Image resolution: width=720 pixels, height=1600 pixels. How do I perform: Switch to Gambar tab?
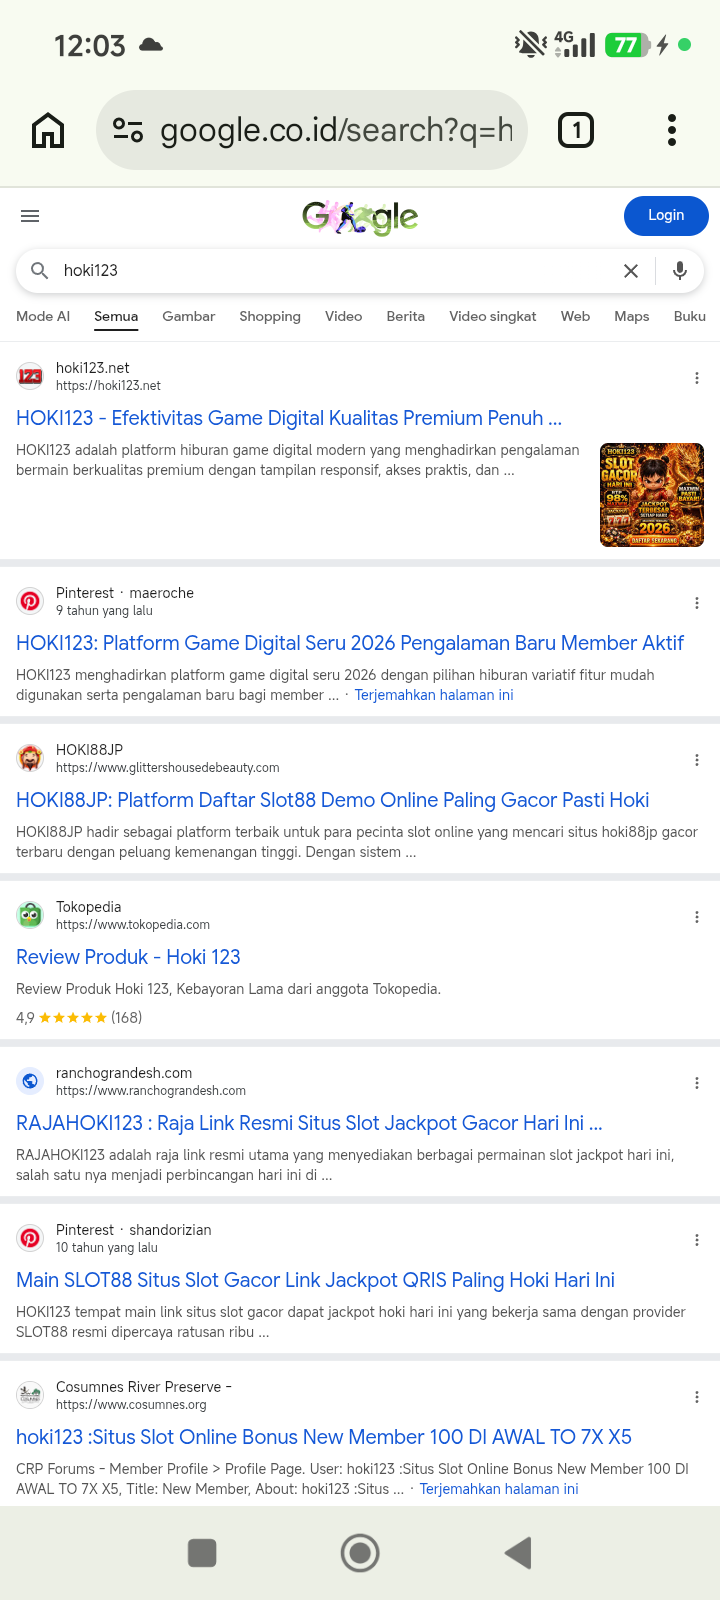189,316
